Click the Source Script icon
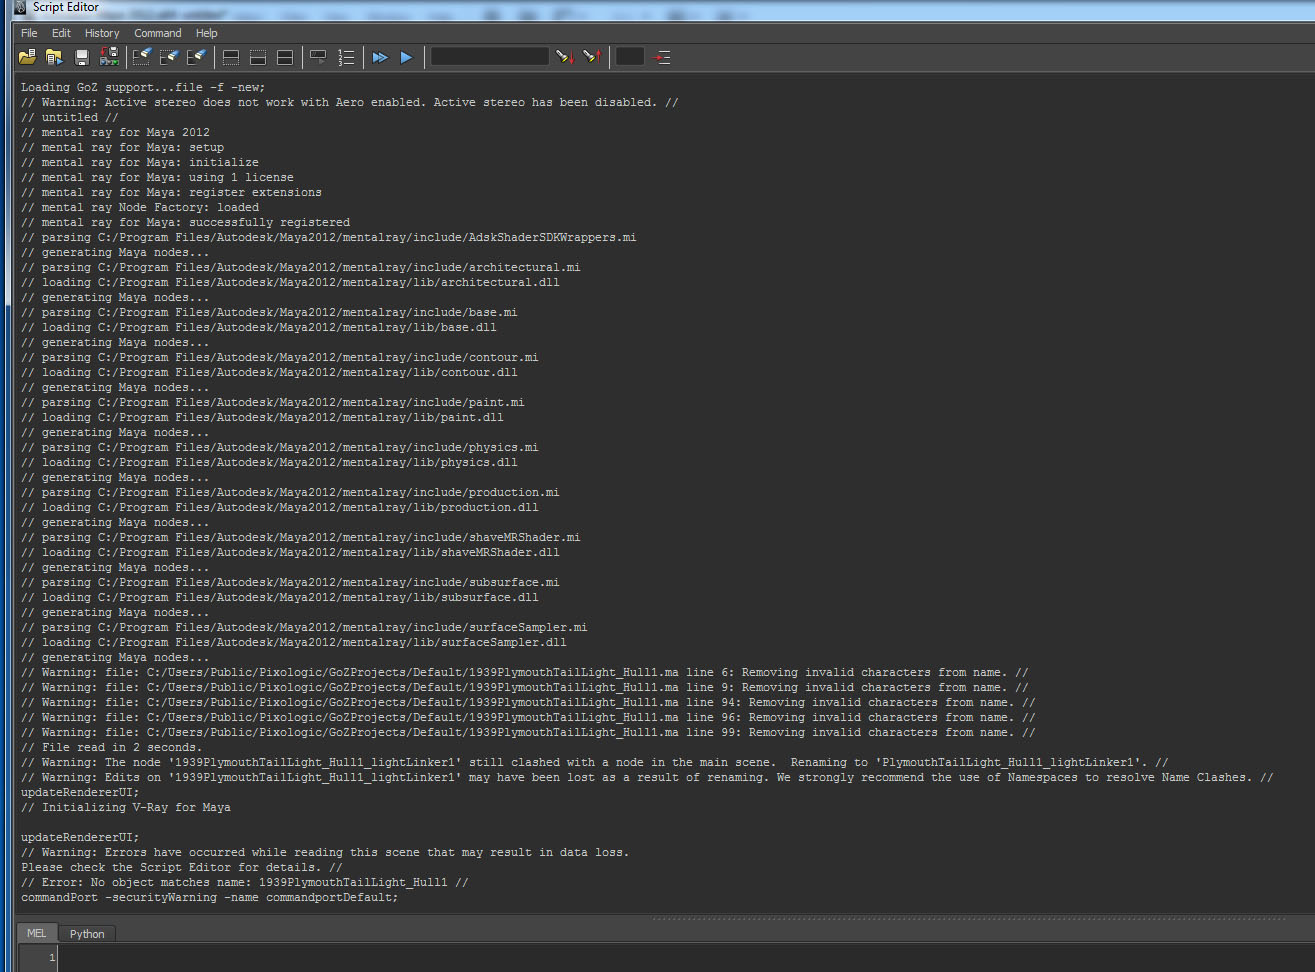 54,57
